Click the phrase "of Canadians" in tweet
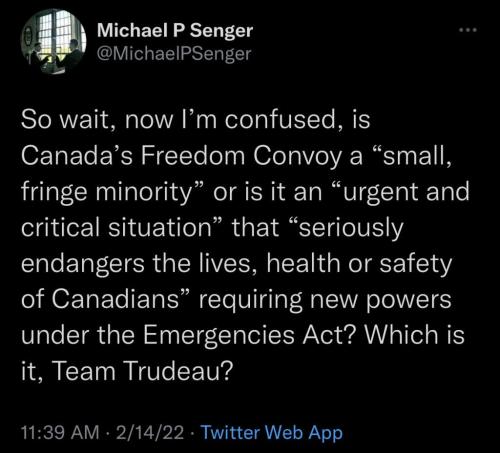This screenshot has width=500, height=453. pyautogui.click(x=105, y=298)
